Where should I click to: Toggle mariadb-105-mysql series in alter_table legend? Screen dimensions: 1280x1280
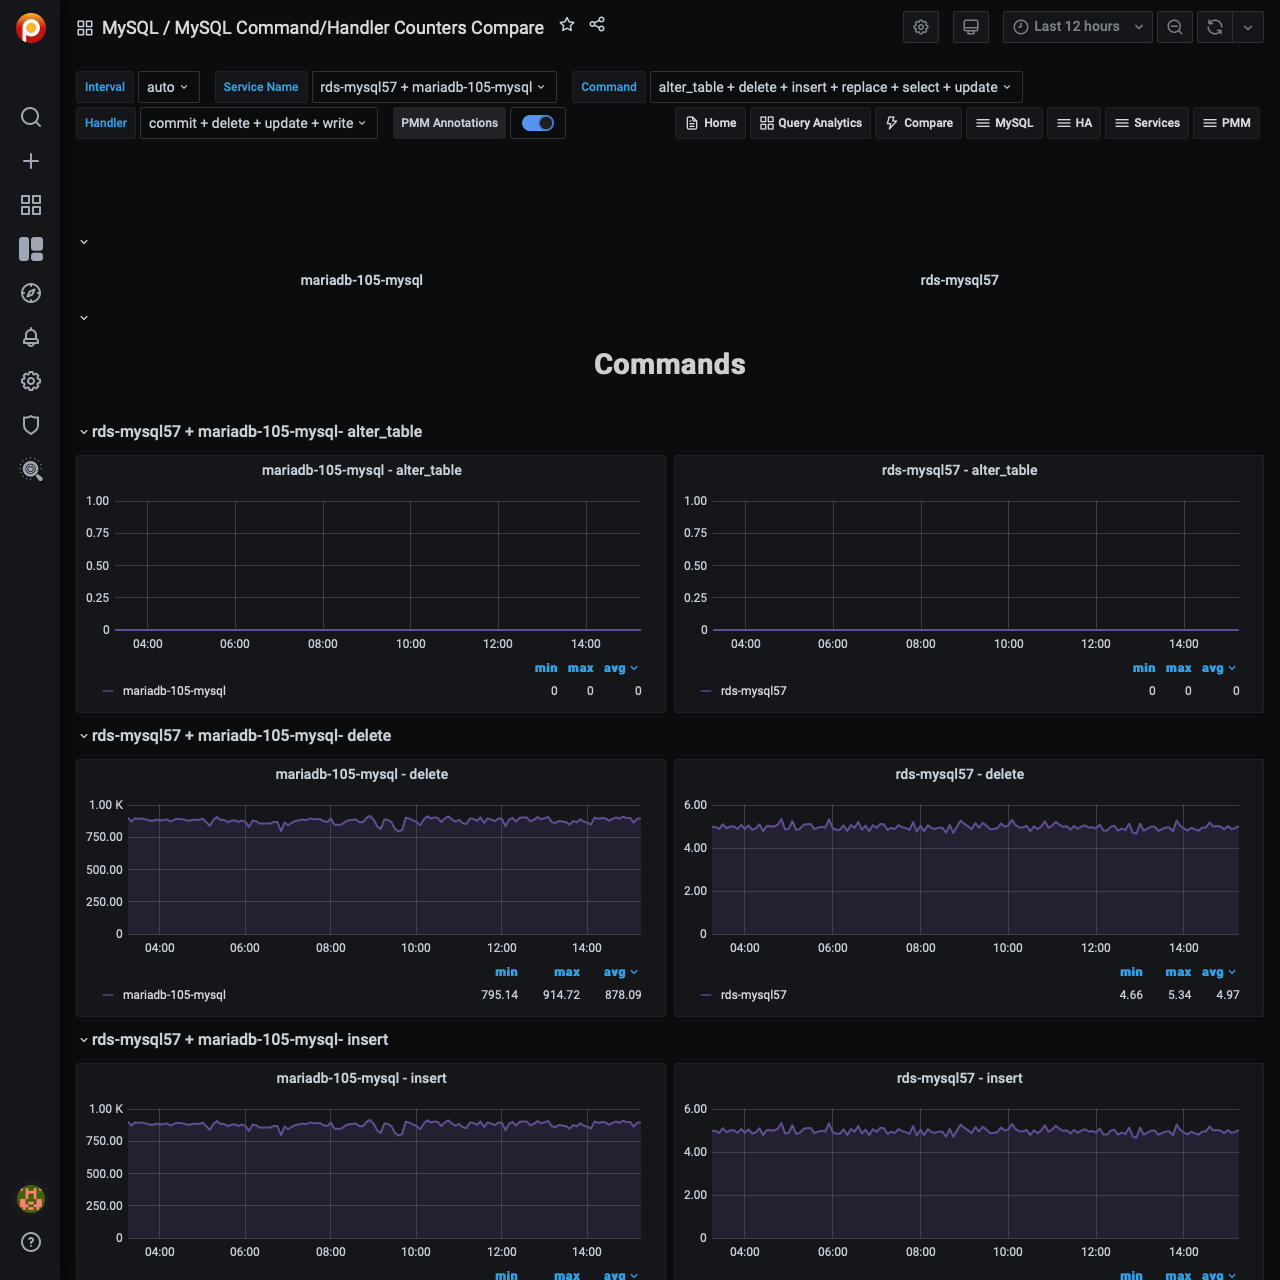[174, 691]
